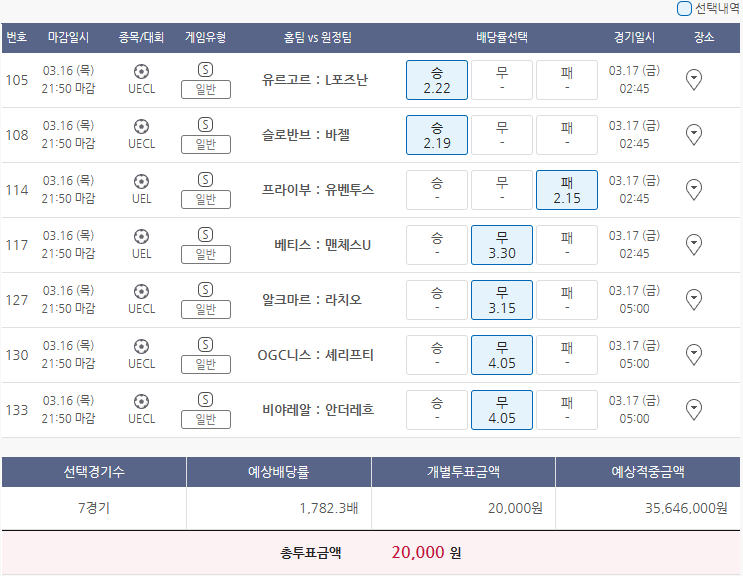This screenshot has width=743, height=576.
Task: Open venue location pin for match 133
Action: (694, 409)
